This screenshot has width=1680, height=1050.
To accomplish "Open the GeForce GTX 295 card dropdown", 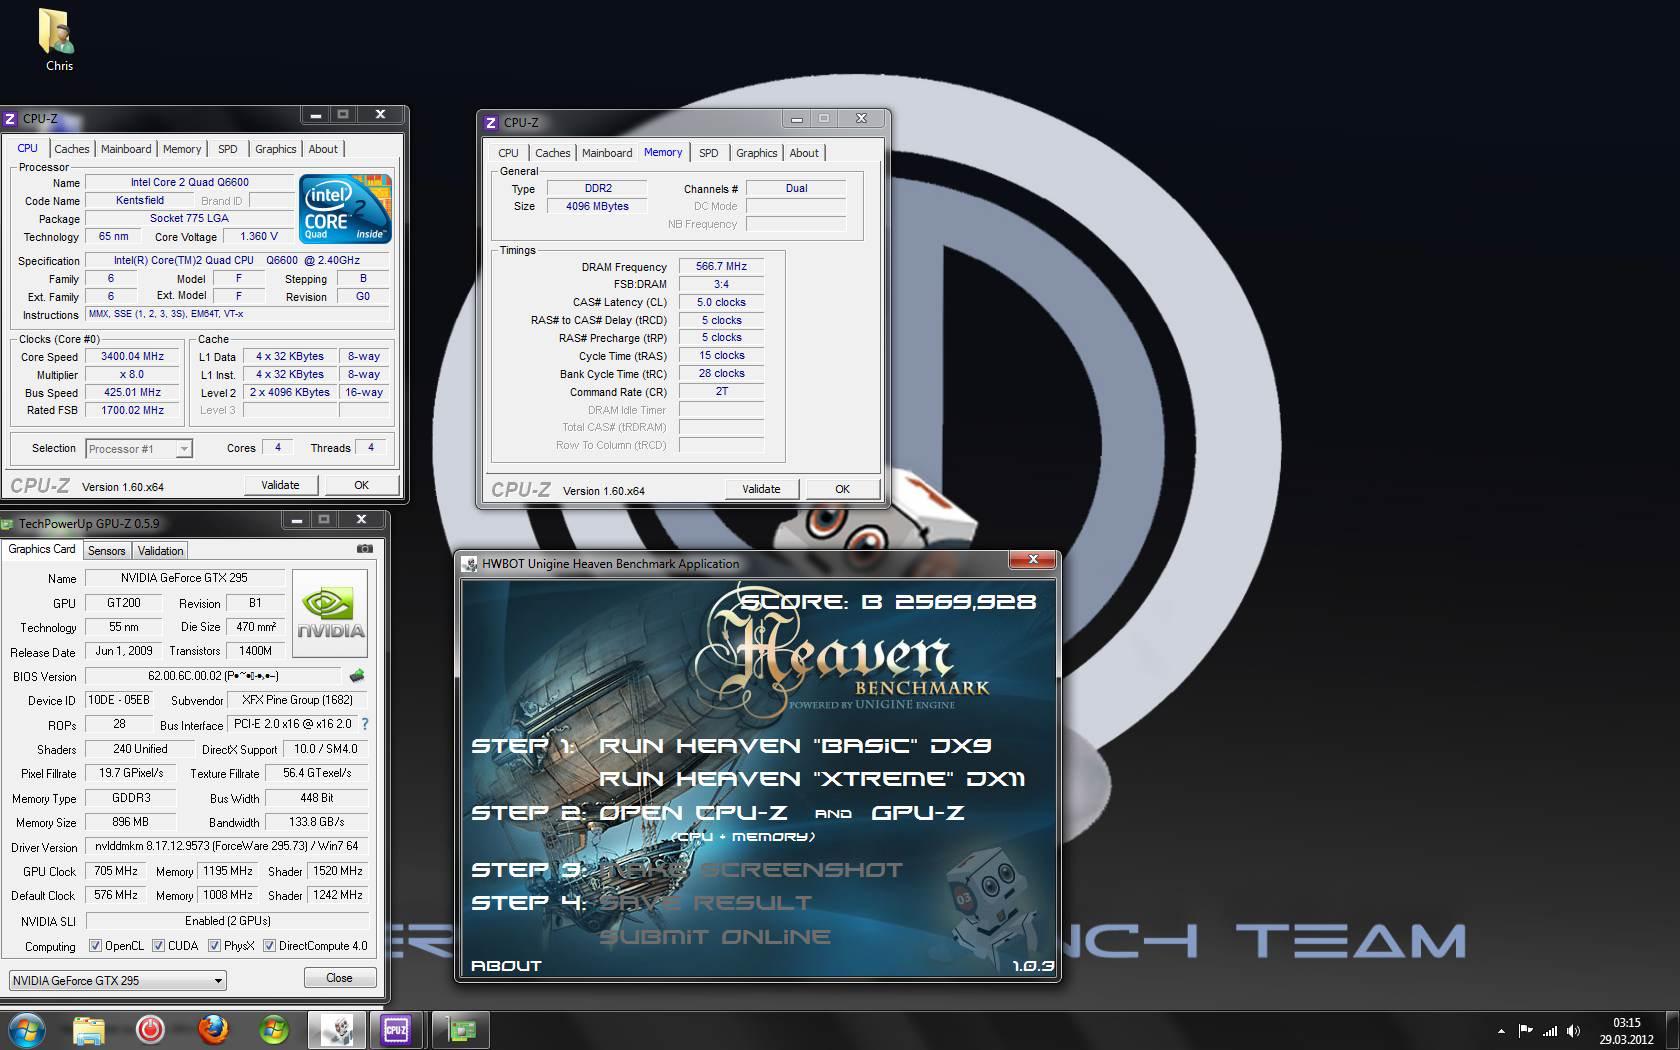I will tap(118, 980).
